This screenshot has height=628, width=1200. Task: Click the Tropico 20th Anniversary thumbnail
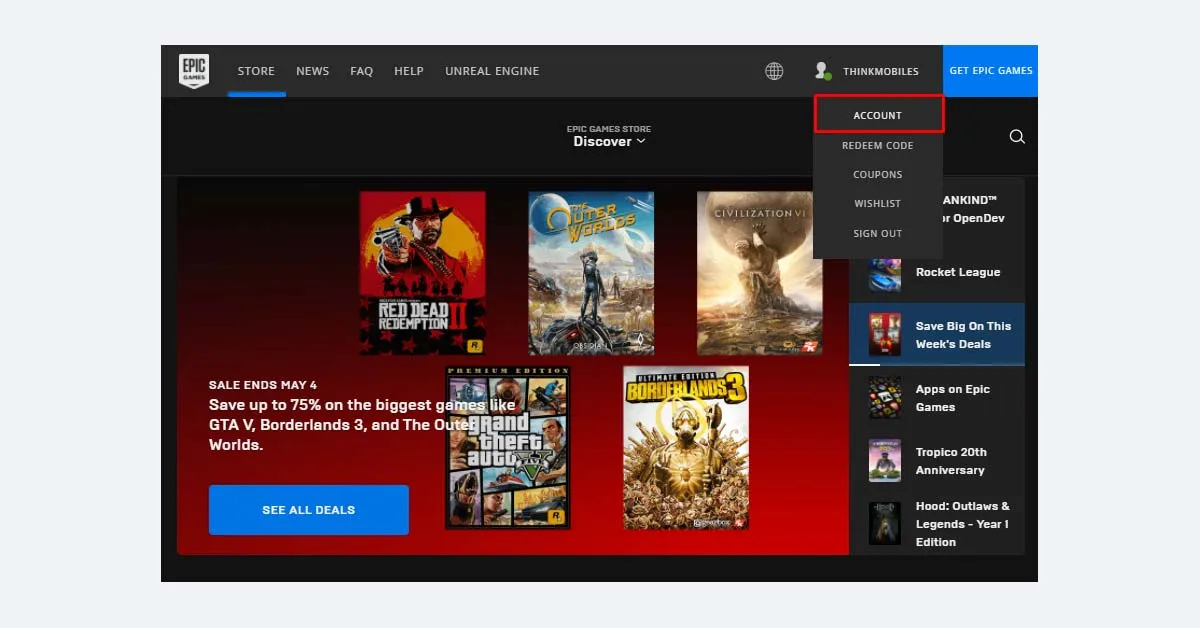884,461
